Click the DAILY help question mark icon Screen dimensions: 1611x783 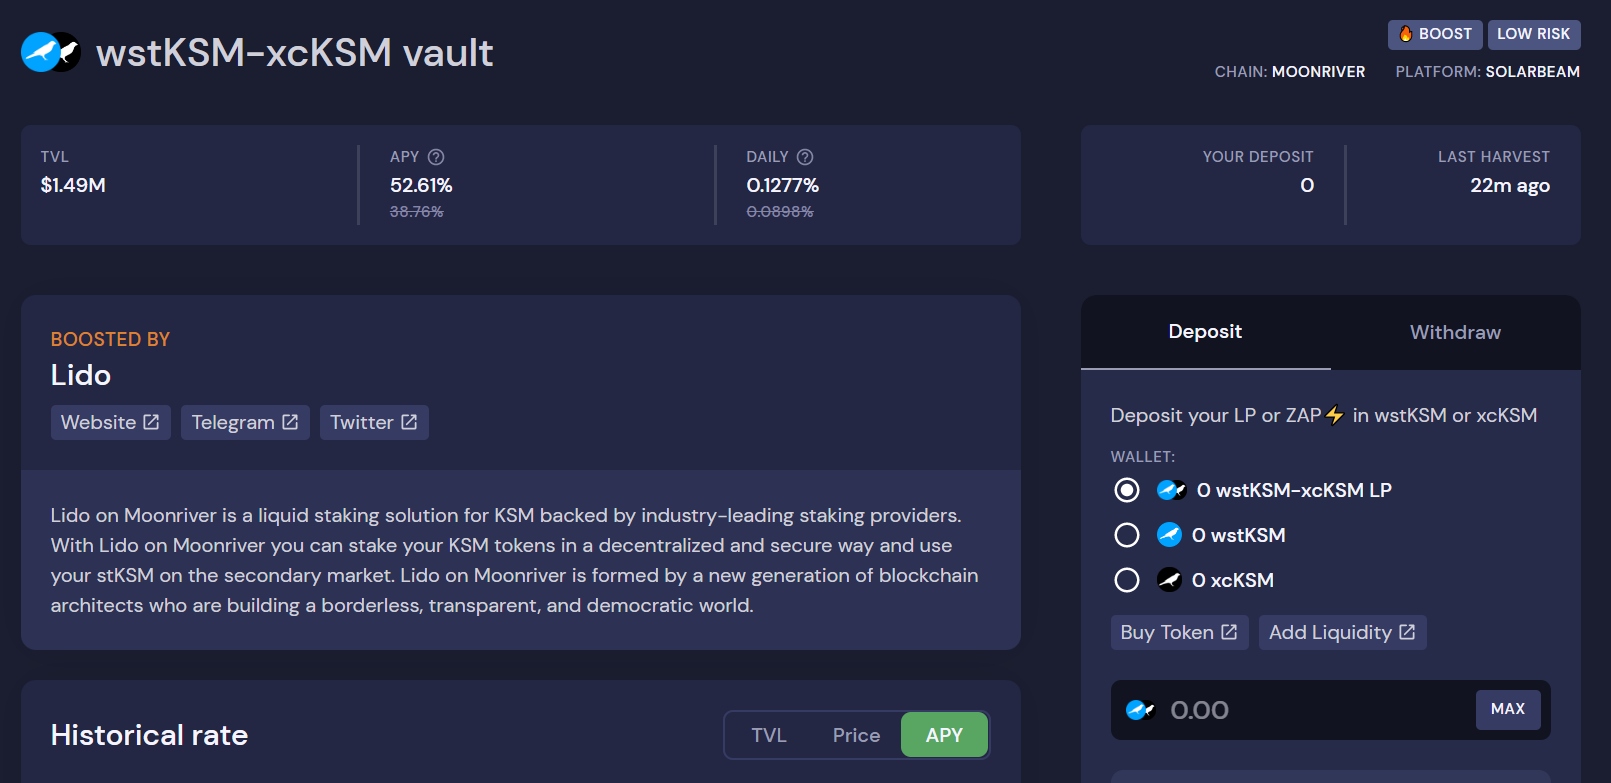pyautogui.click(x=805, y=157)
